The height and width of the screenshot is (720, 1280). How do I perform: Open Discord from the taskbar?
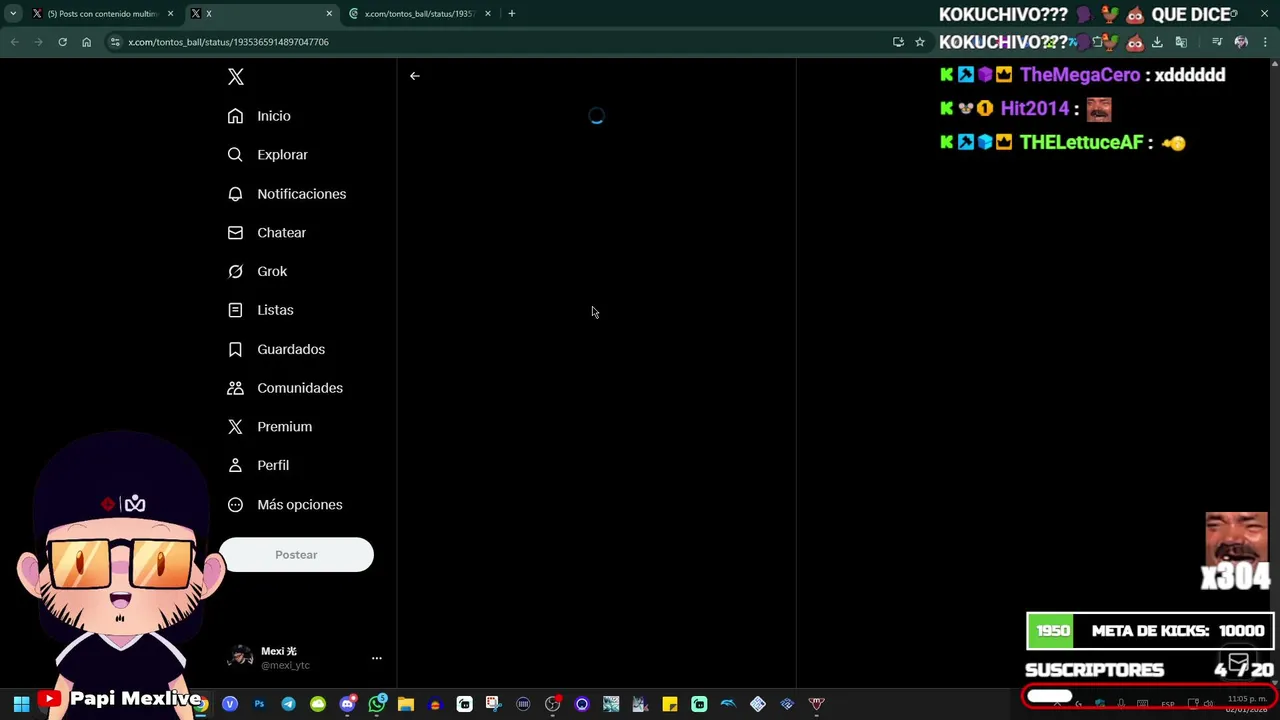pos(347,704)
